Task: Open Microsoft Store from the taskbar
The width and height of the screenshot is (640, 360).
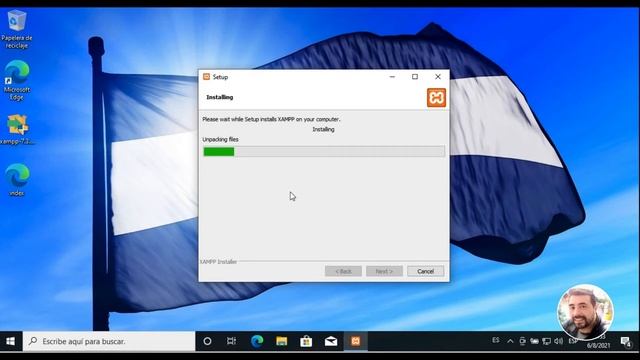Action: pos(306,341)
